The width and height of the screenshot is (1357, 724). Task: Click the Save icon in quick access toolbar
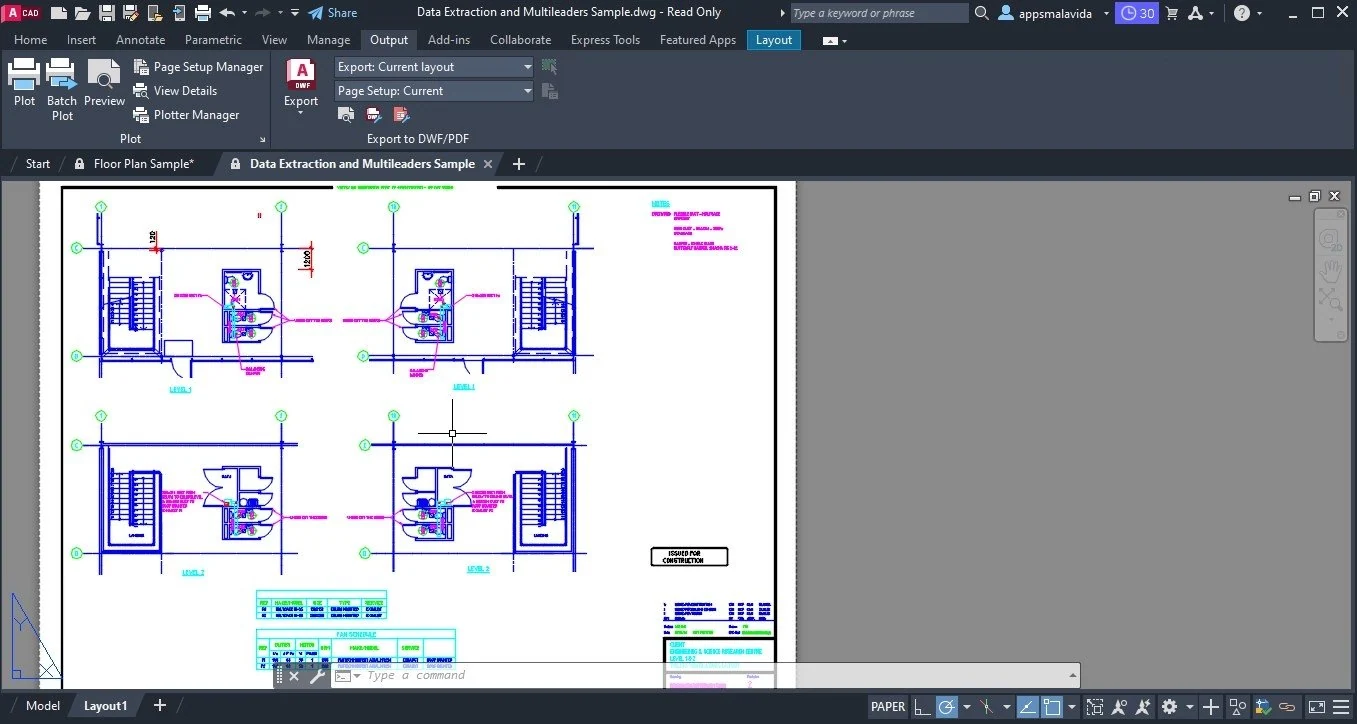(x=107, y=13)
